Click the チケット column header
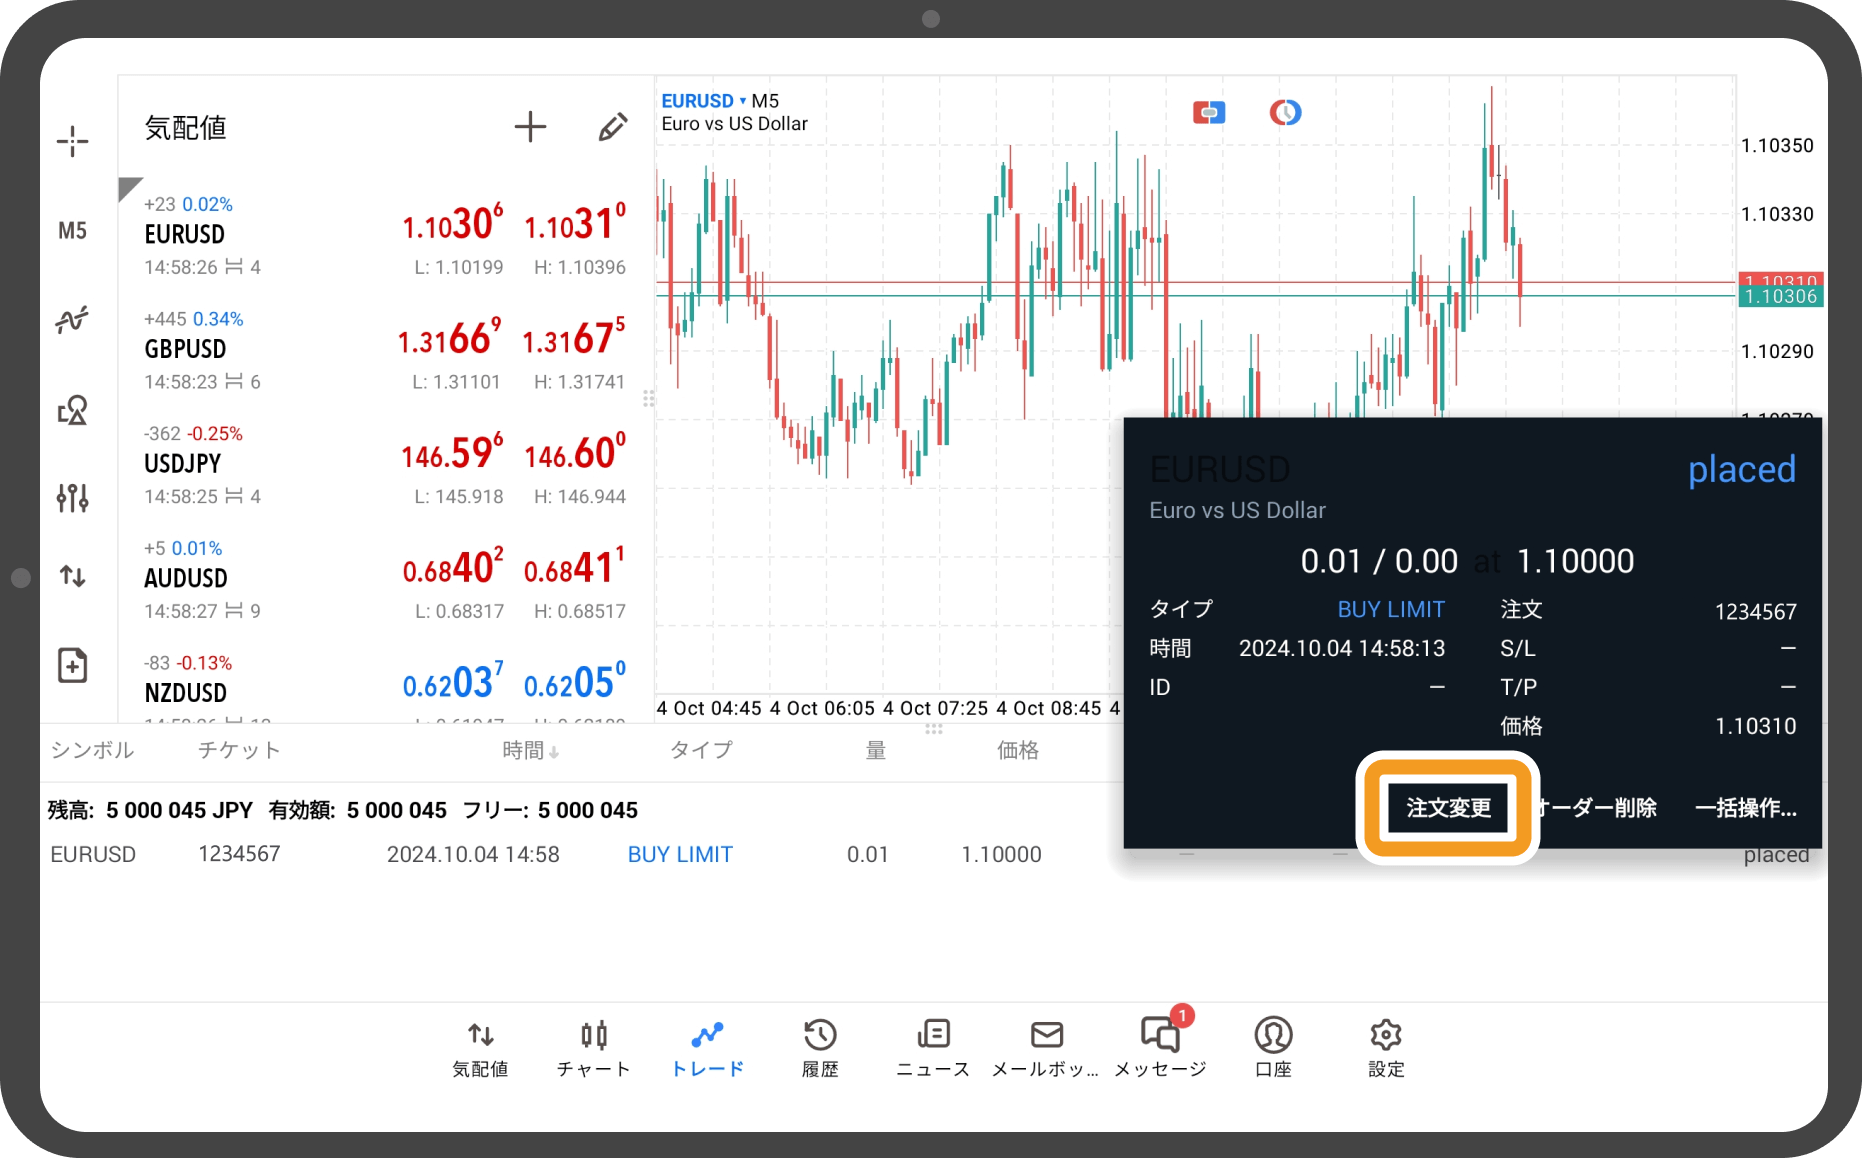This screenshot has height=1158, width=1862. tap(239, 750)
